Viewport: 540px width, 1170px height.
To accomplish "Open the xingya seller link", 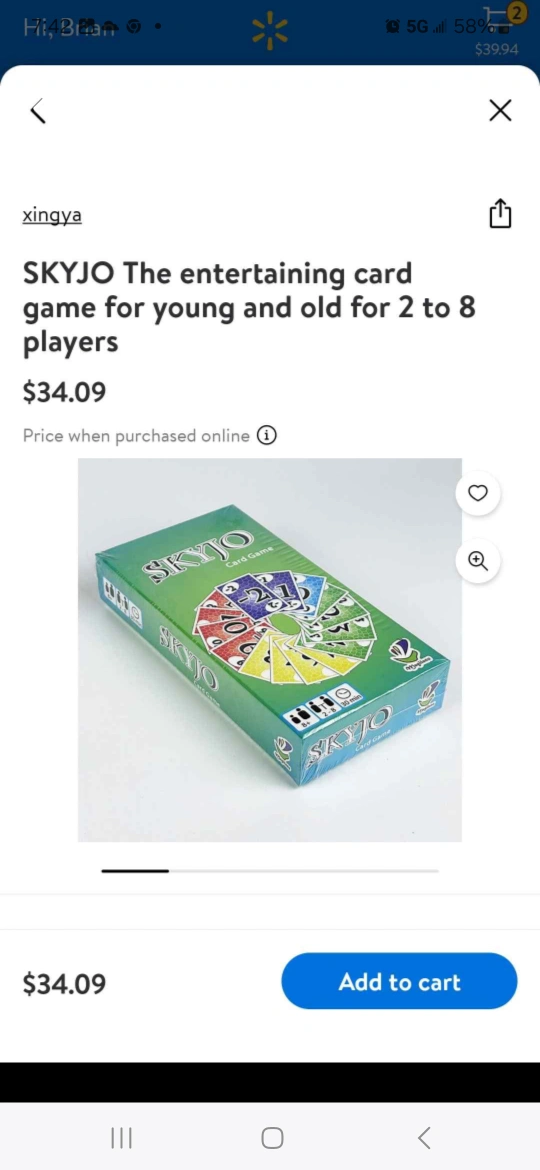I will 52,216.
